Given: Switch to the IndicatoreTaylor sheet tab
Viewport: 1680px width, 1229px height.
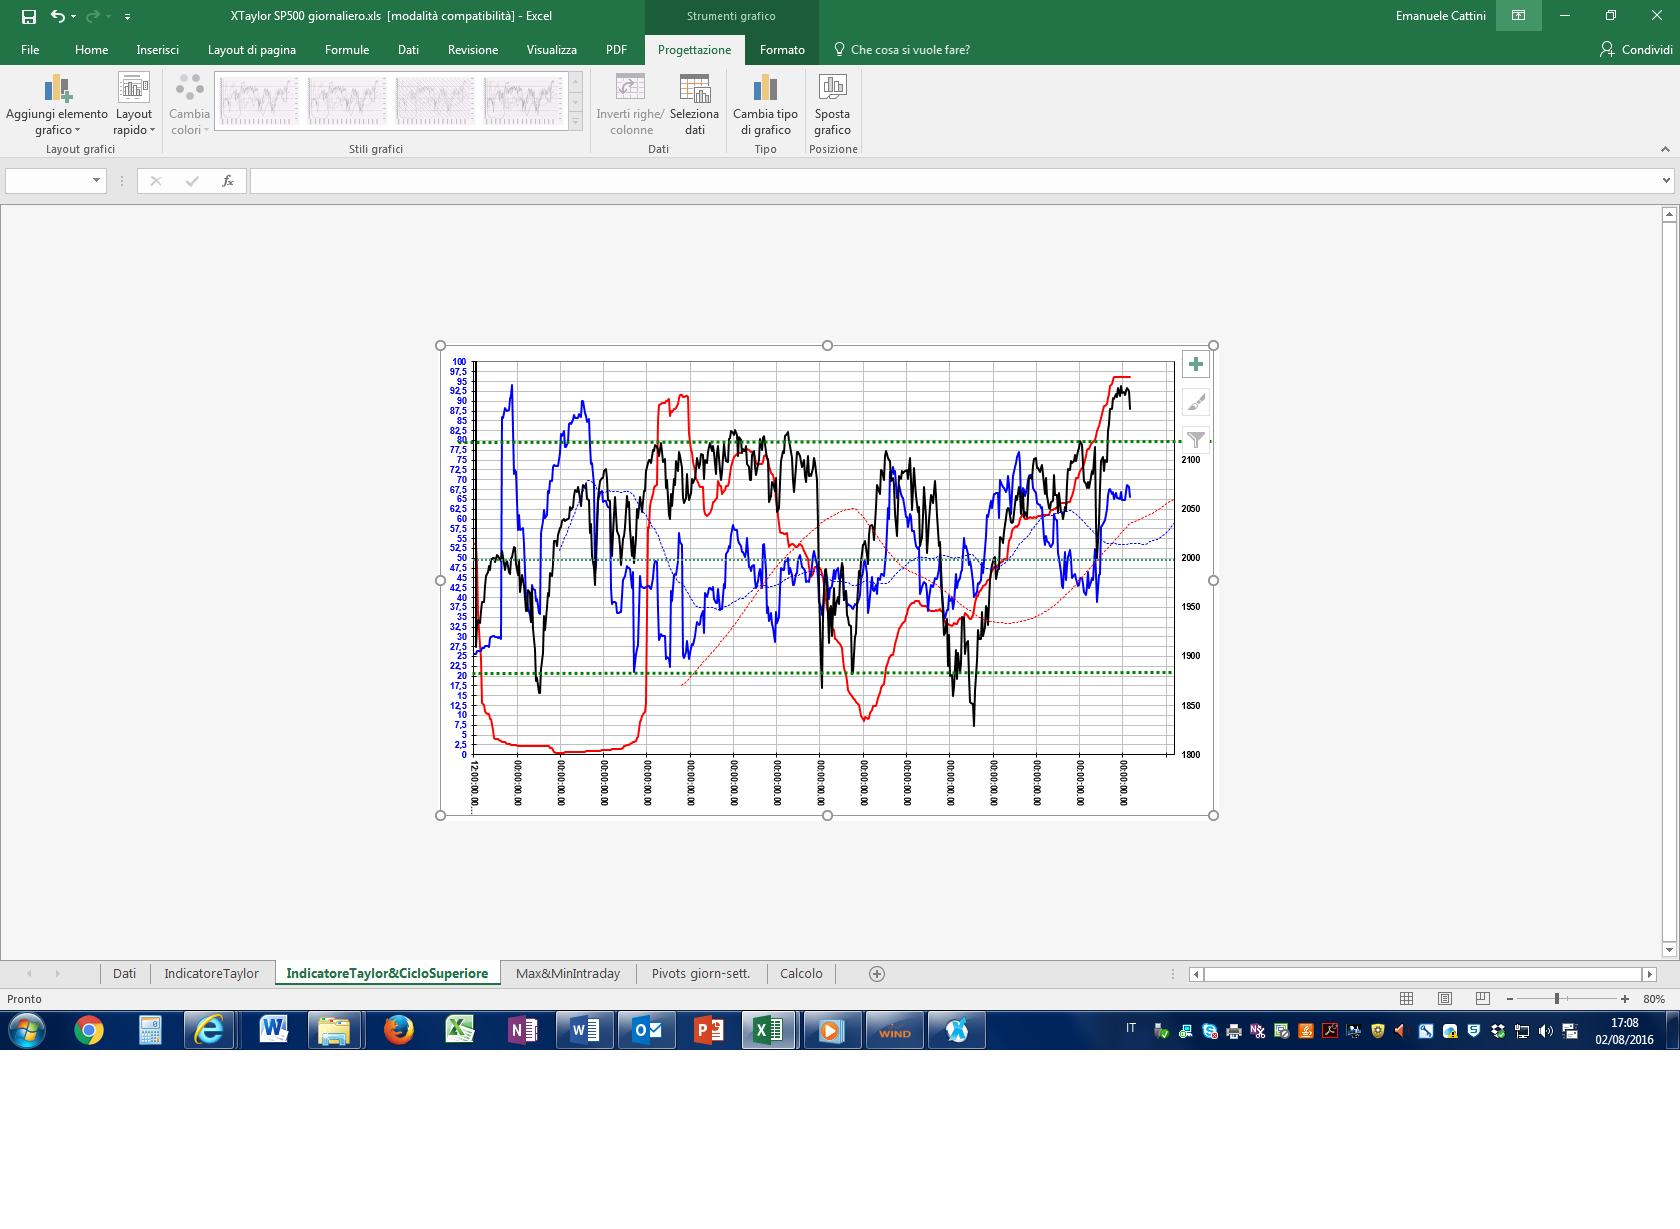Looking at the screenshot, I should point(211,974).
